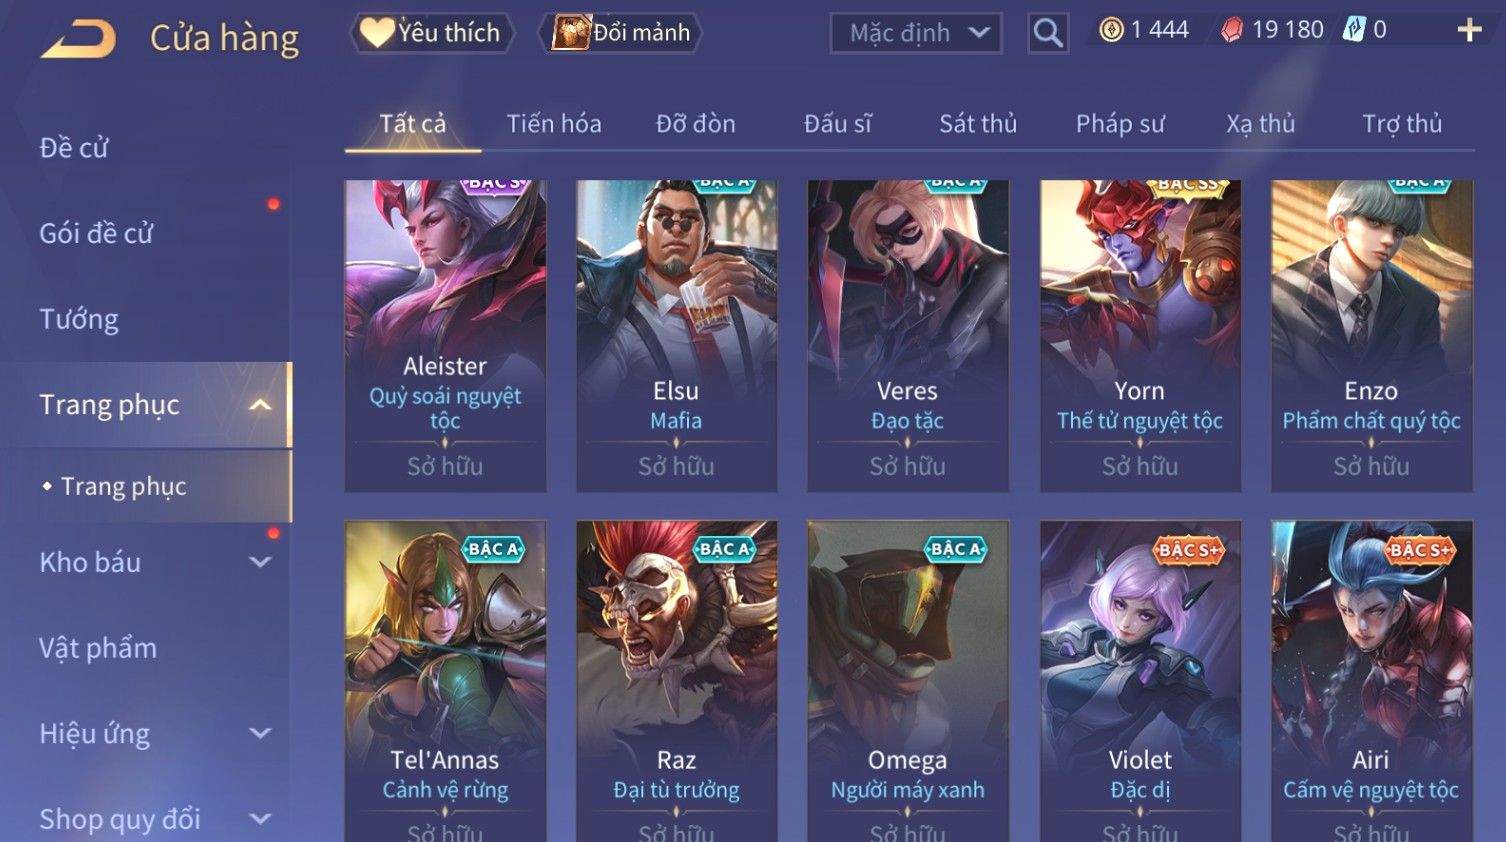
Task: Open Gói đề cử in sidebar
Action: 96,233
